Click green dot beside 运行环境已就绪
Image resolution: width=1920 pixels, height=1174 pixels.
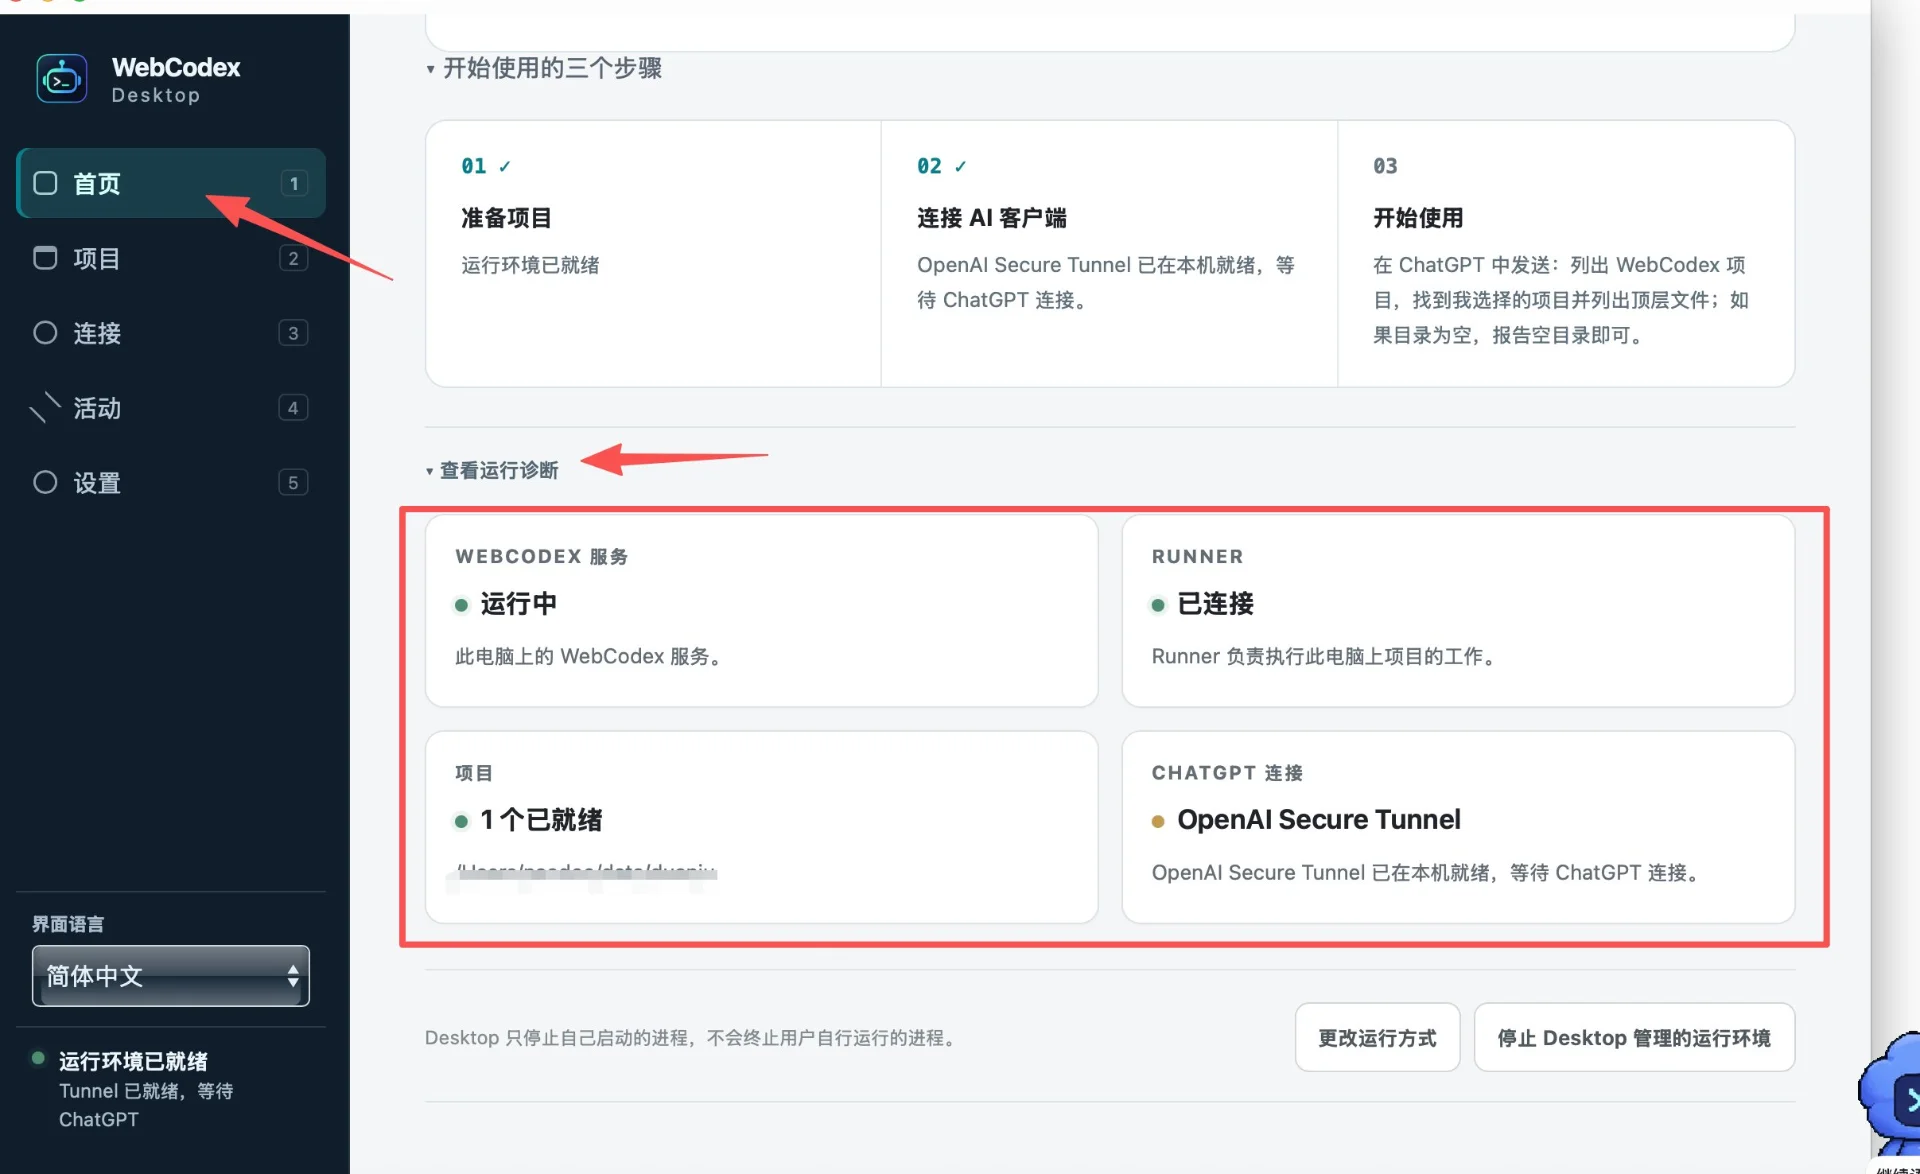click(x=38, y=1058)
